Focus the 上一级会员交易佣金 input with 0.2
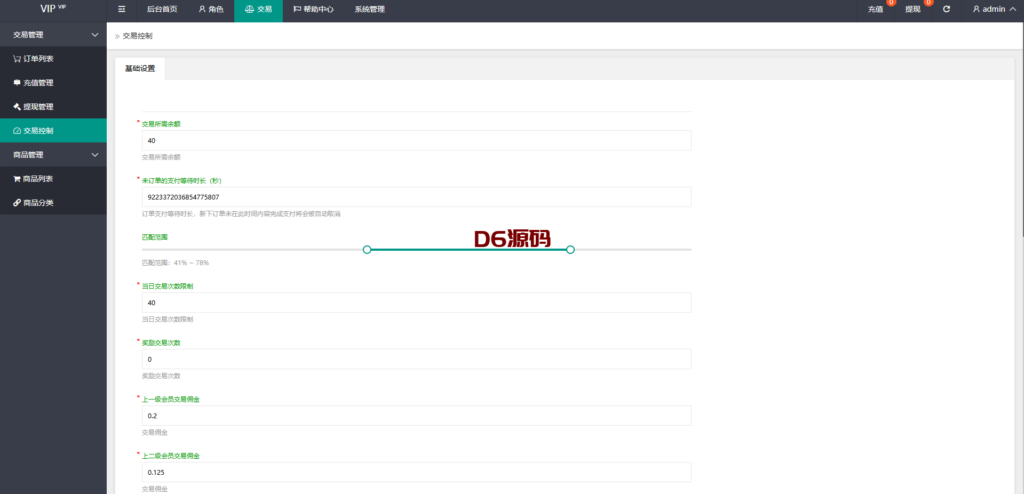 [x=416, y=416]
